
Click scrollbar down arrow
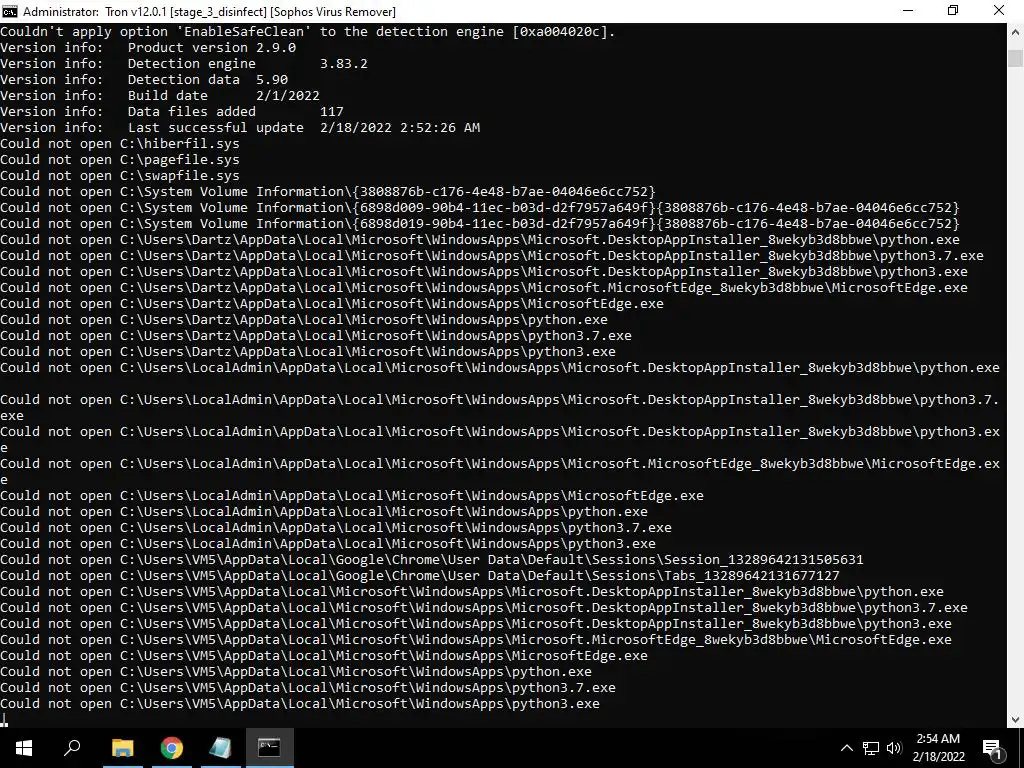pos(1016,720)
